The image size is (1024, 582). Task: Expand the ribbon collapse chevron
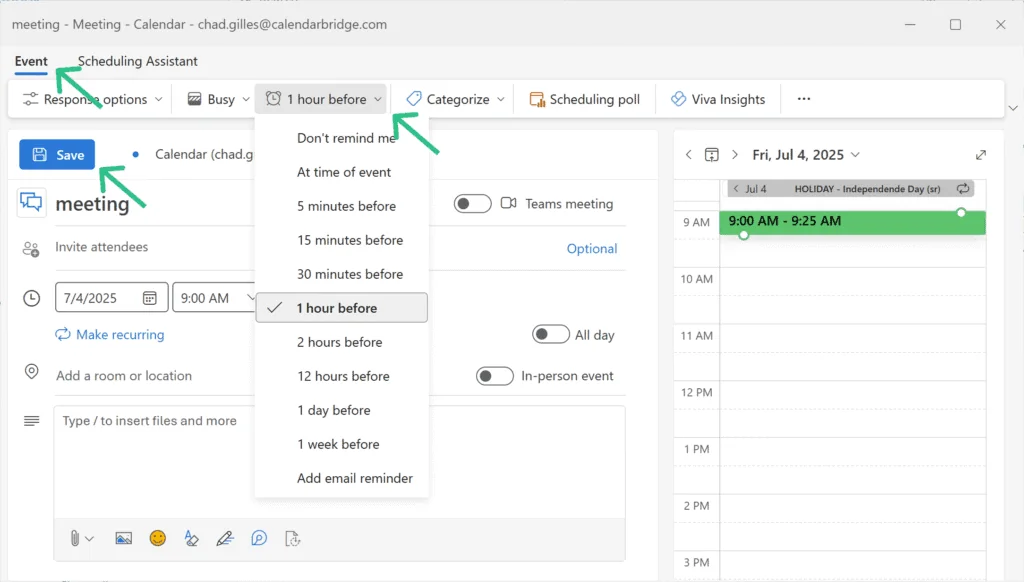pyautogui.click(x=1013, y=108)
